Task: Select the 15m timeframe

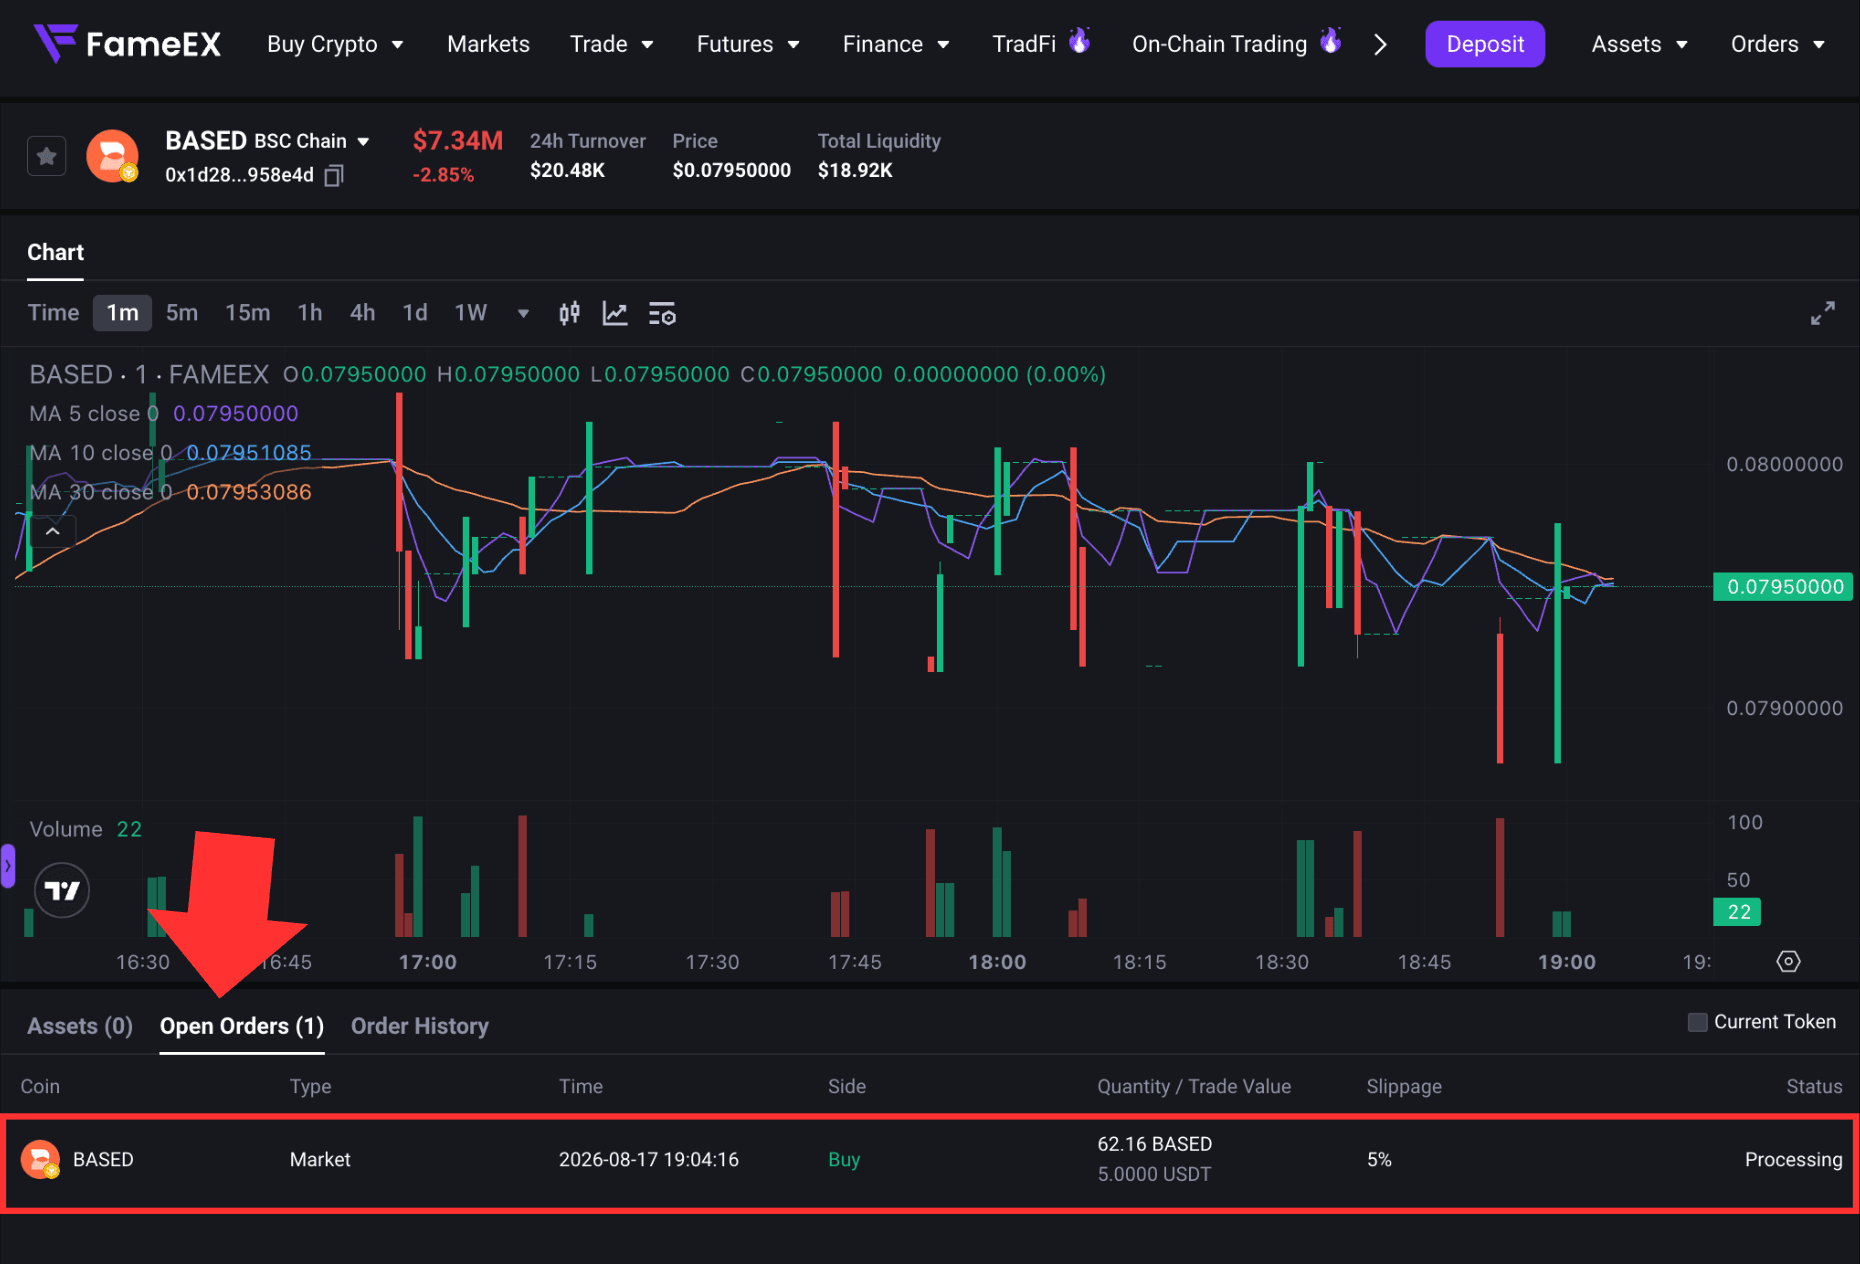Action: click(x=248, y=313)
